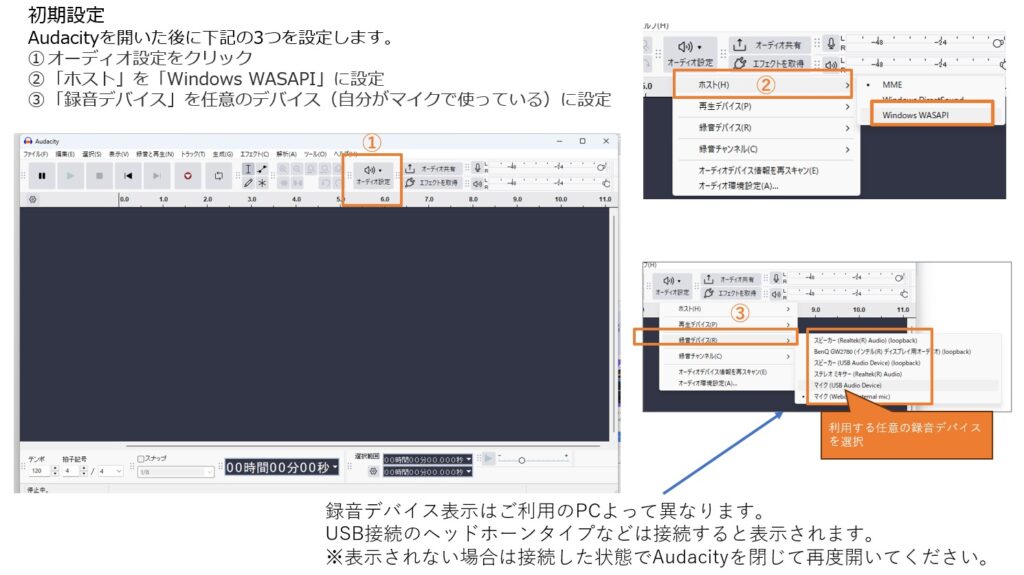The image size is (1024, 575).
Task: Open the ファイル(F) menu
Action: [35, 154]
